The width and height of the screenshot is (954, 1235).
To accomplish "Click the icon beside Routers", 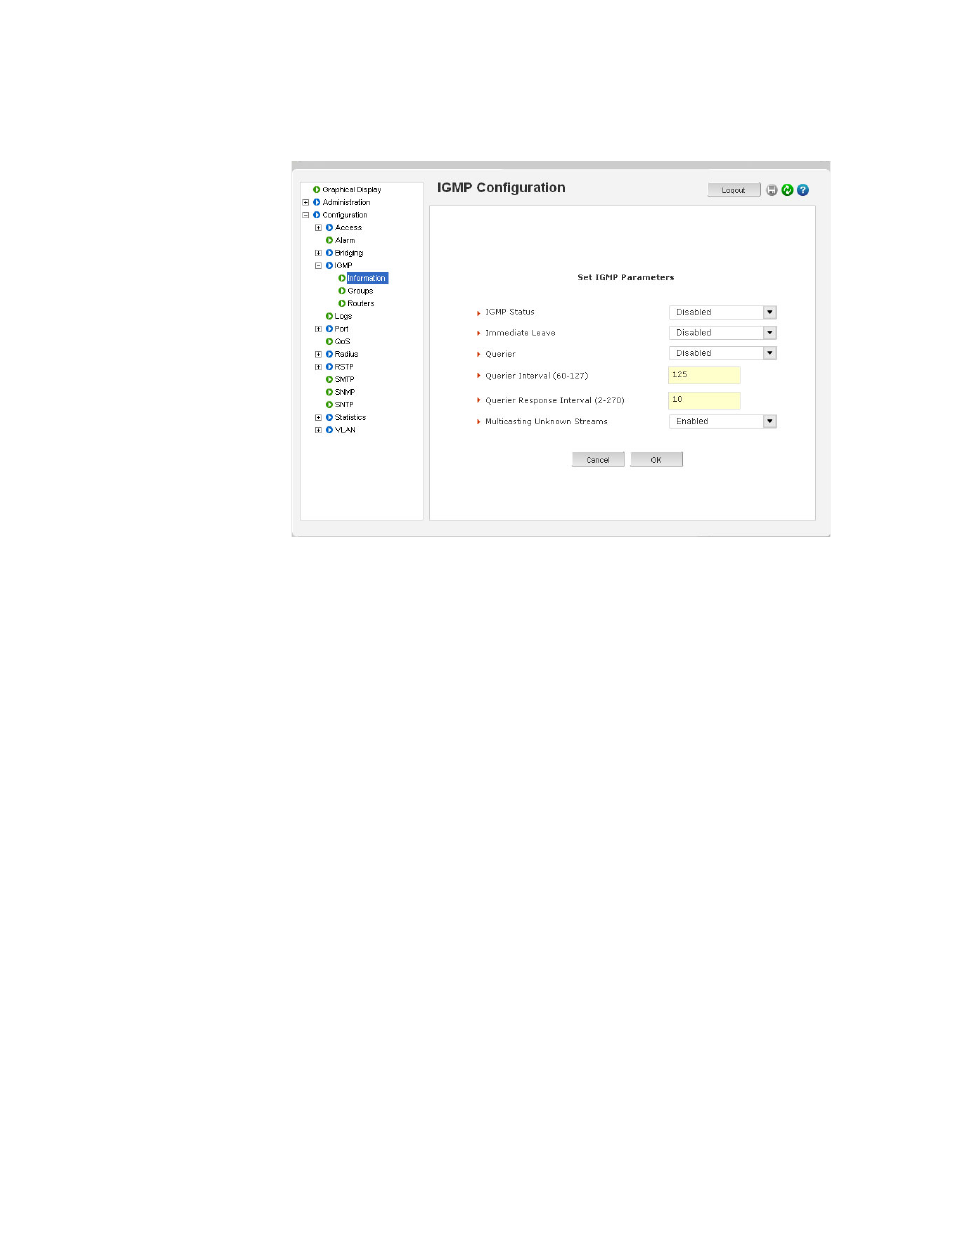I will coord(342,304).
